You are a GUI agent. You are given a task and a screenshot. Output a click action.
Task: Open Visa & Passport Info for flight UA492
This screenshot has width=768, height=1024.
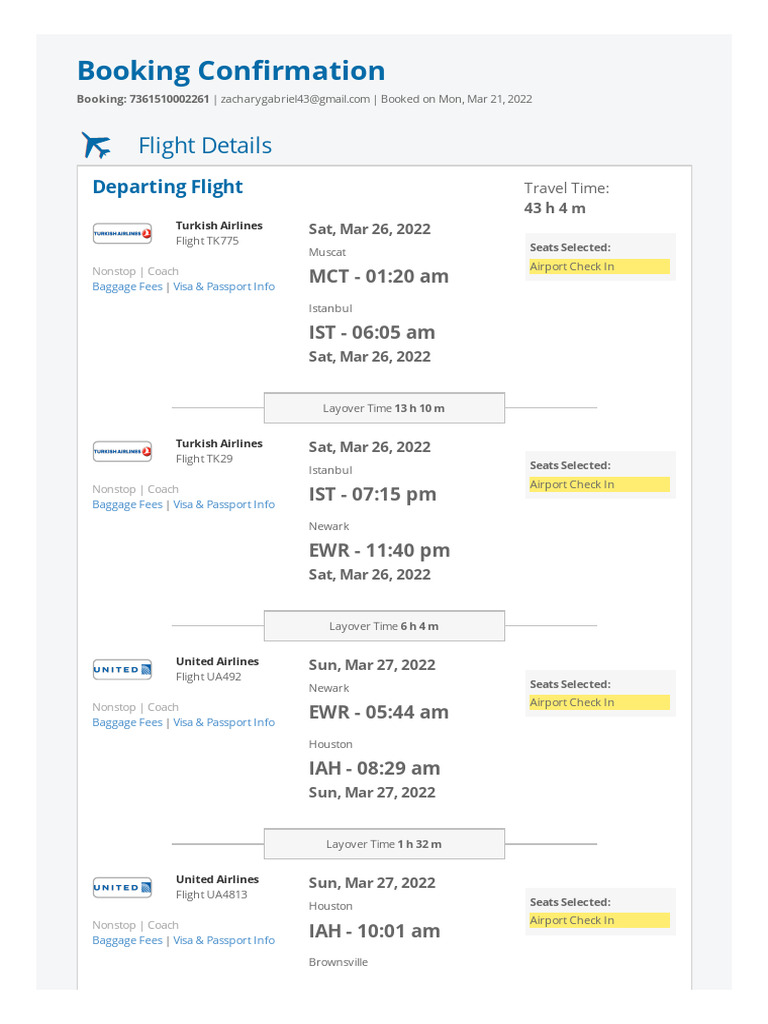224,723
